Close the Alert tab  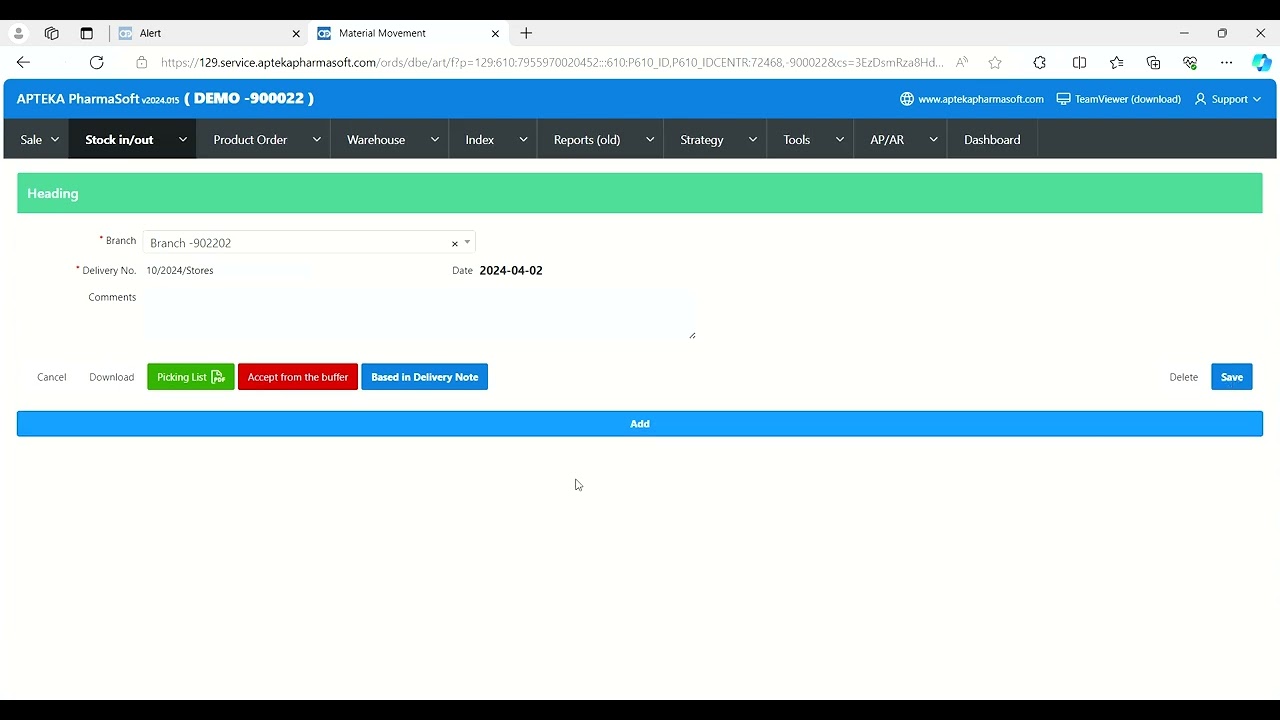pyautogui.click(x=296, y=33)
